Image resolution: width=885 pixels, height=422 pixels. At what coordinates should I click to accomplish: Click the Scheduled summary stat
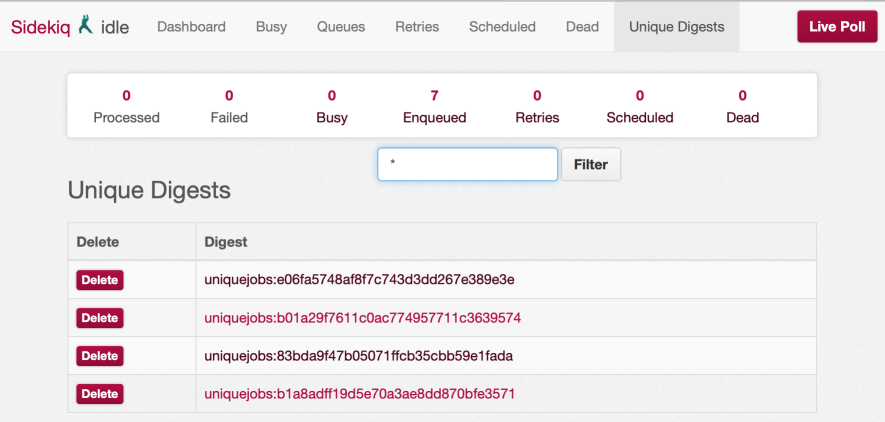coord(640,107)
